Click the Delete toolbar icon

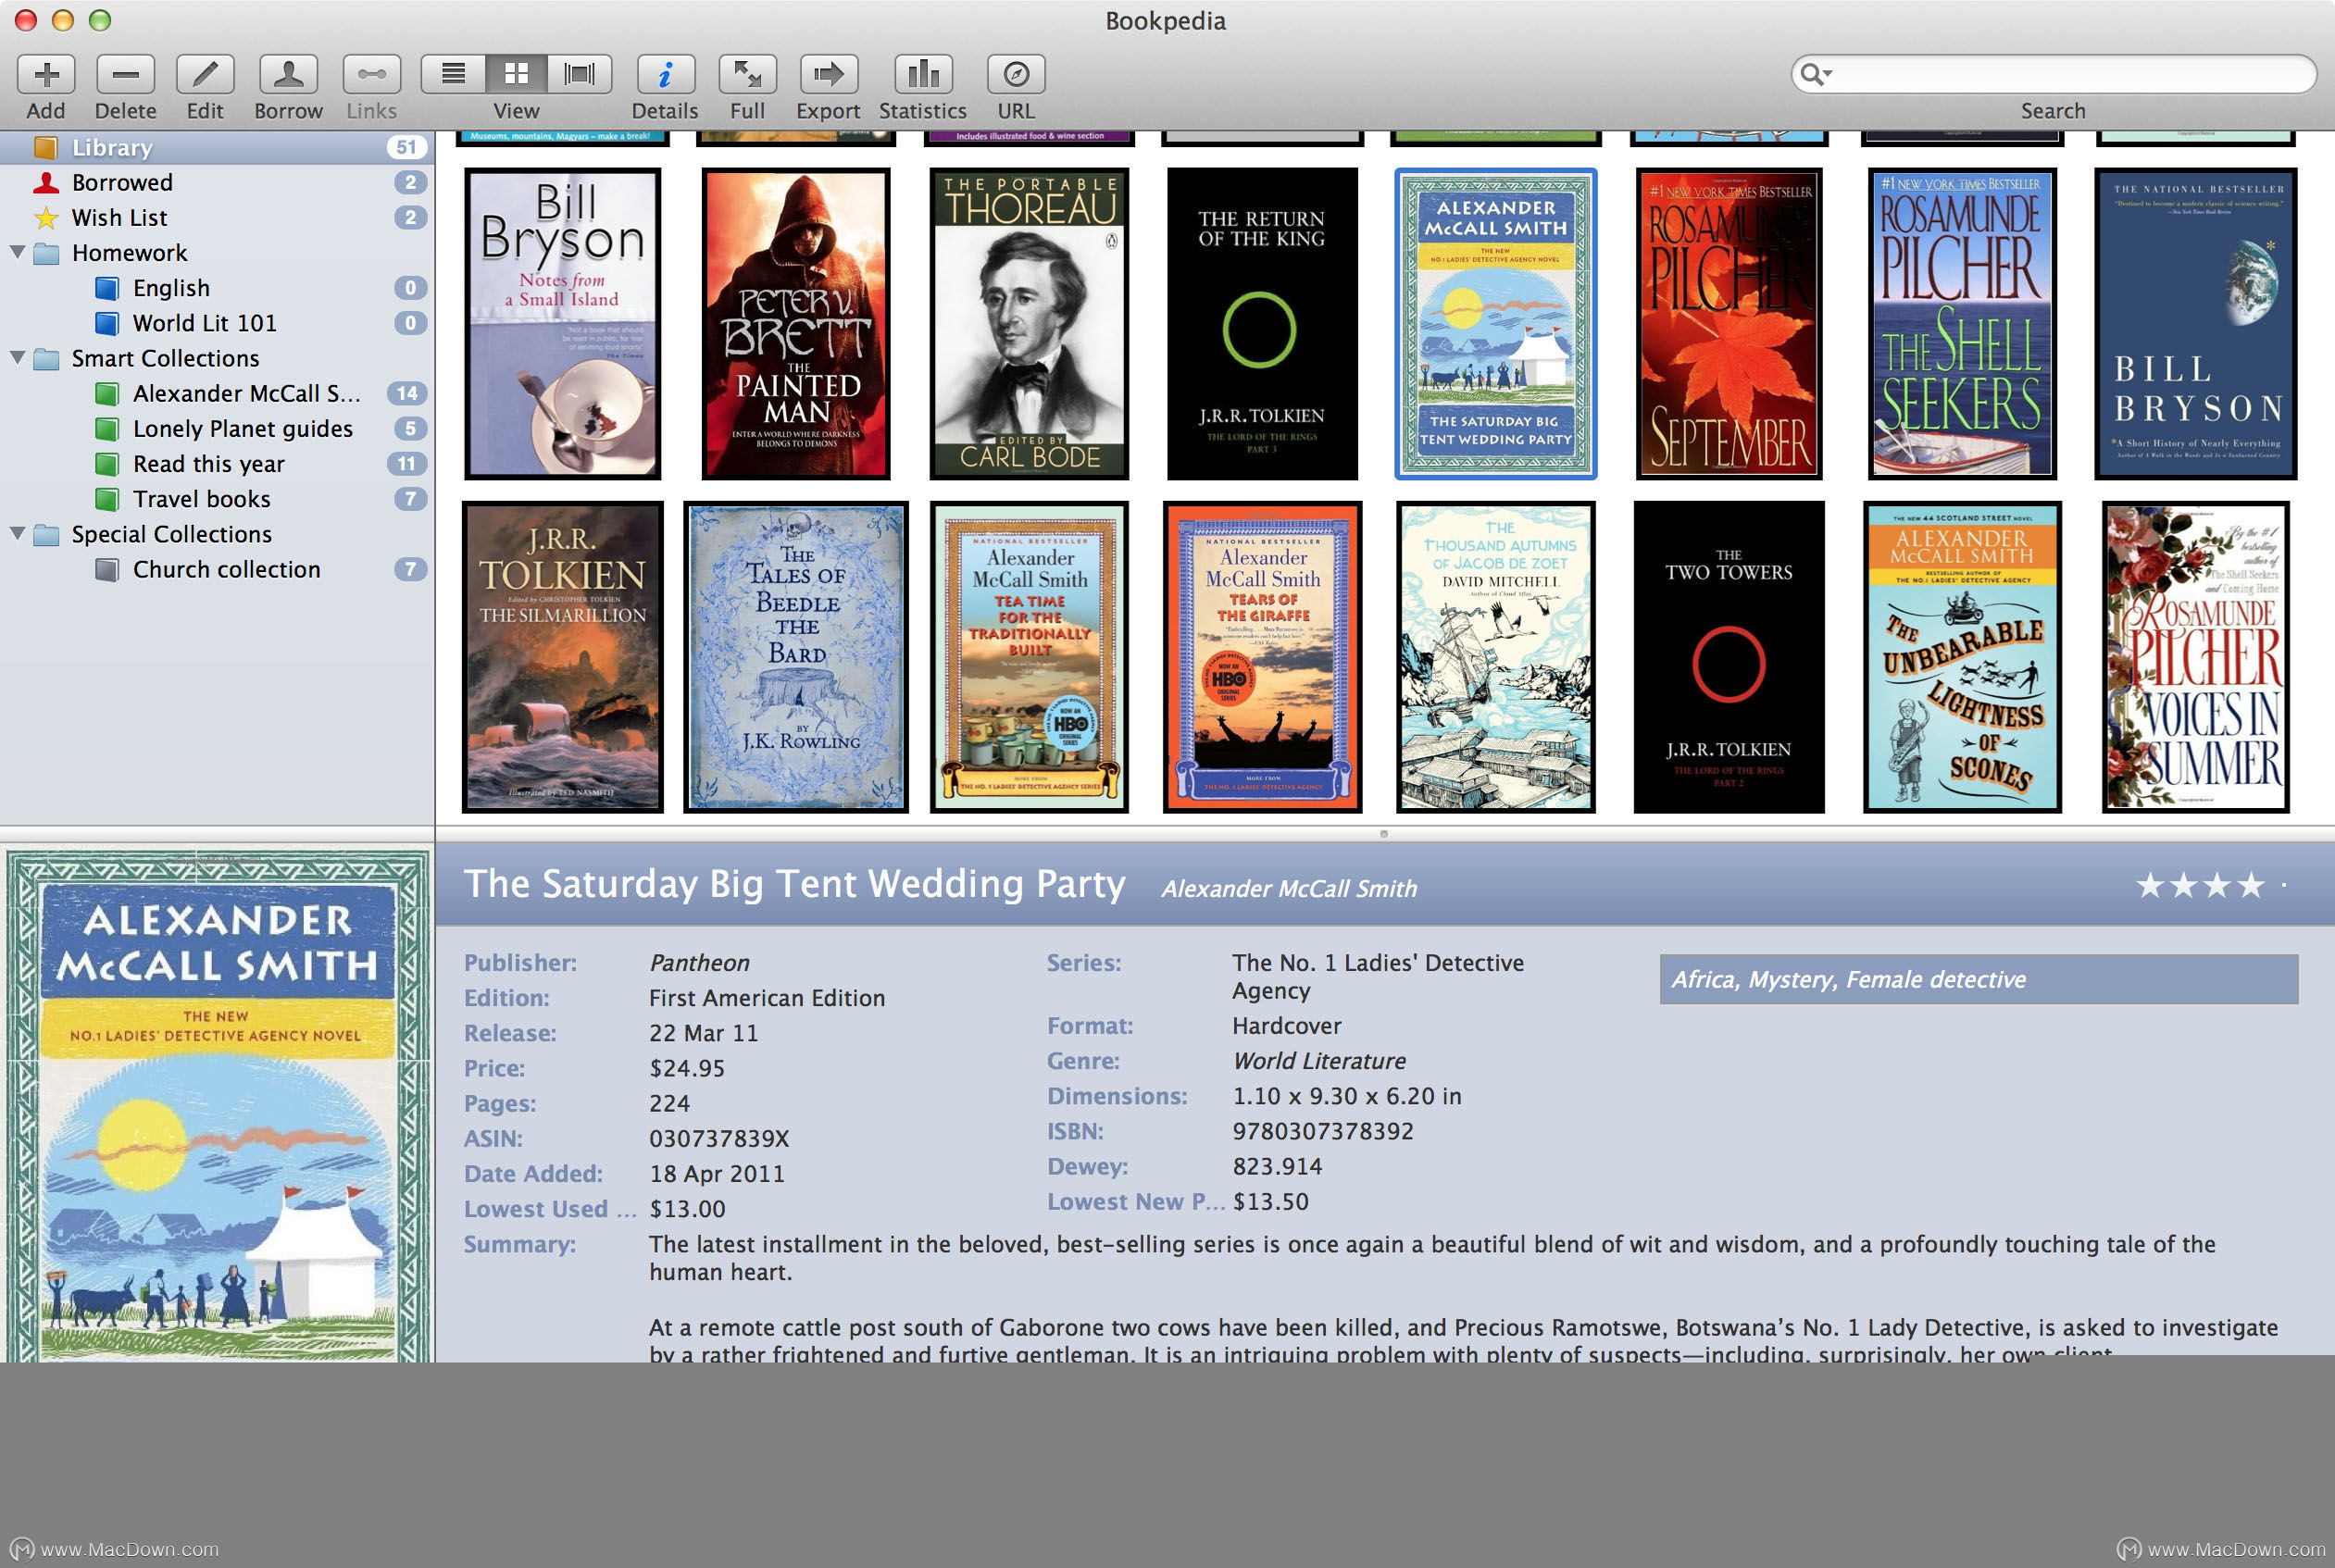click(125, 74)
